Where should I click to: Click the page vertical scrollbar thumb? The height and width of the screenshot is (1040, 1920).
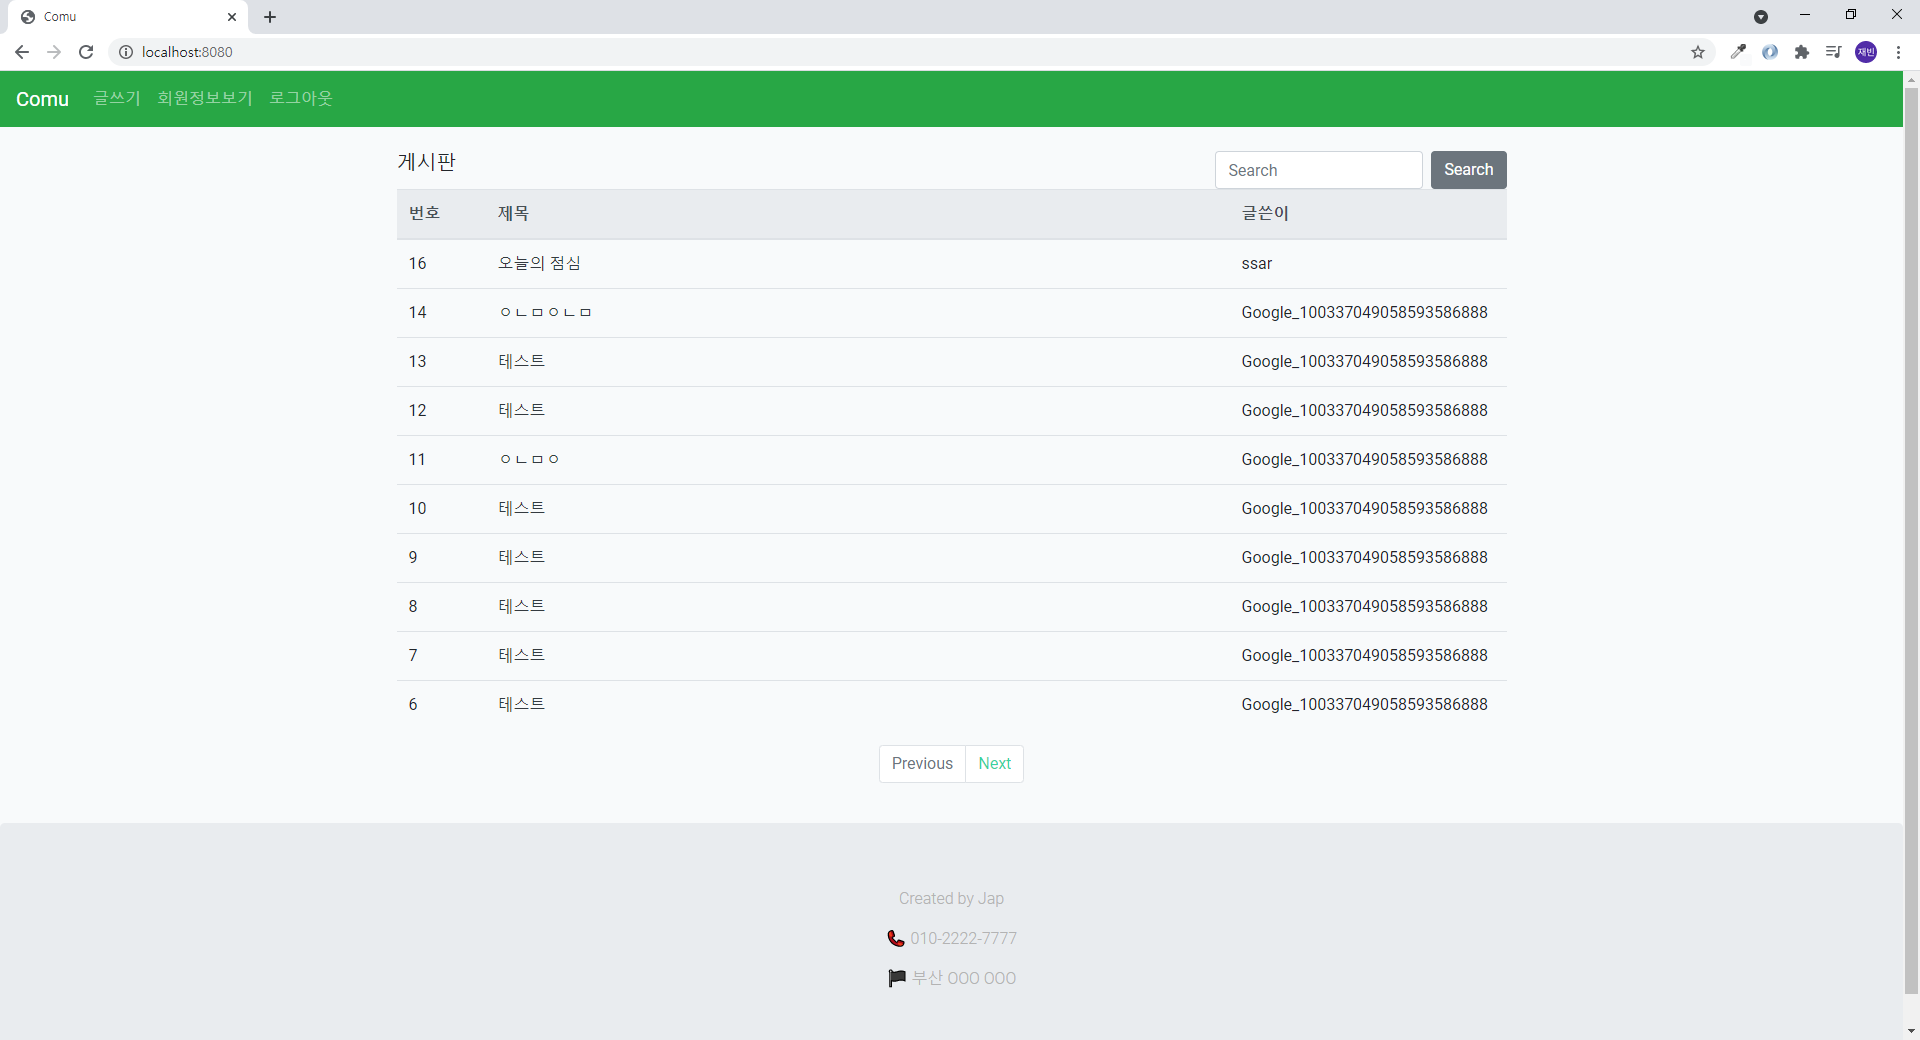pos(1911,540)
